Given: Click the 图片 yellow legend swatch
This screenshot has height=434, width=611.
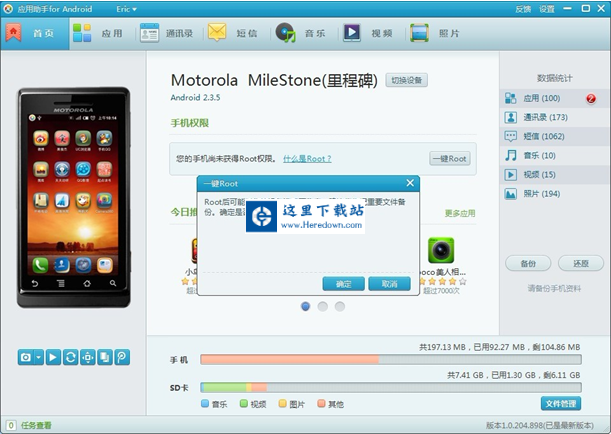Looking at the screenshot, I should pos(283,404).
